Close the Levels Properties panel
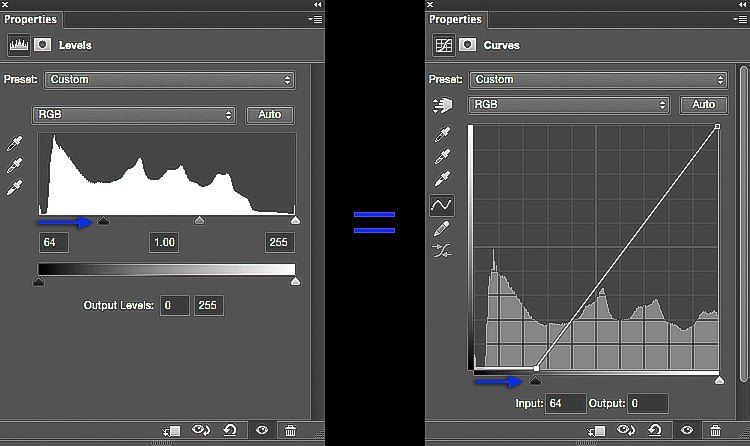This screenshot has height=446, width=750. point(5,4)
